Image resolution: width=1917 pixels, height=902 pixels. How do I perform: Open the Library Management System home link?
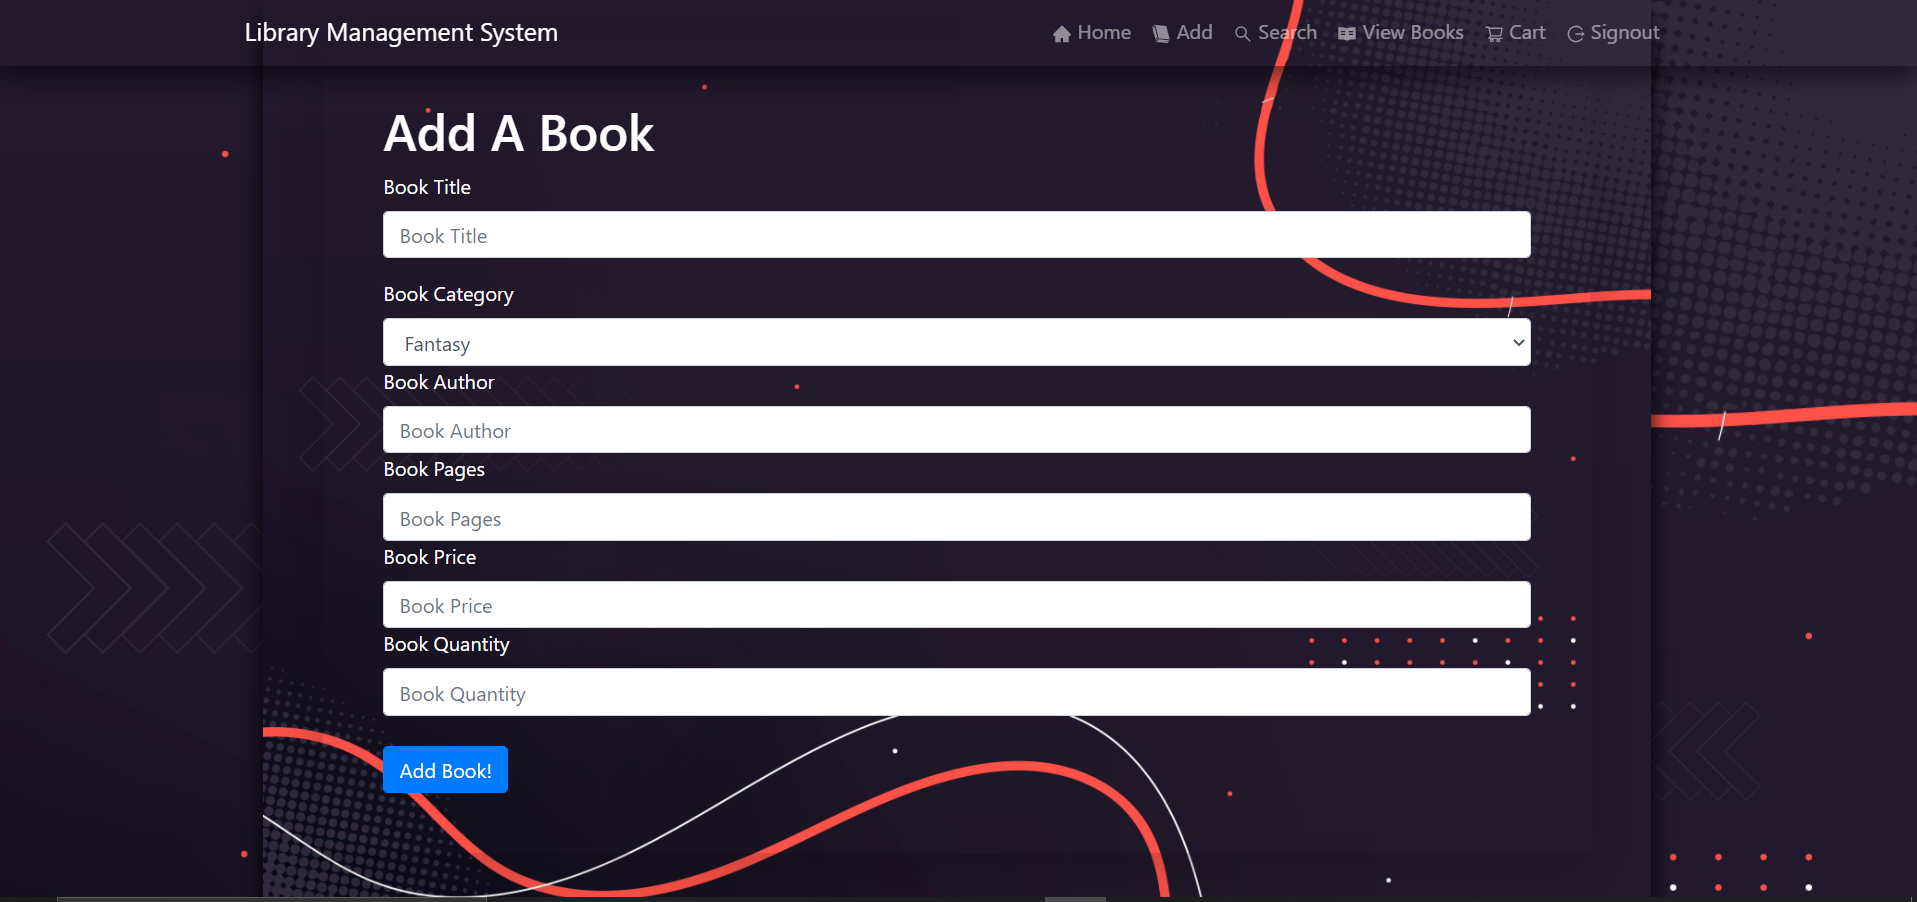pos(401,32)
